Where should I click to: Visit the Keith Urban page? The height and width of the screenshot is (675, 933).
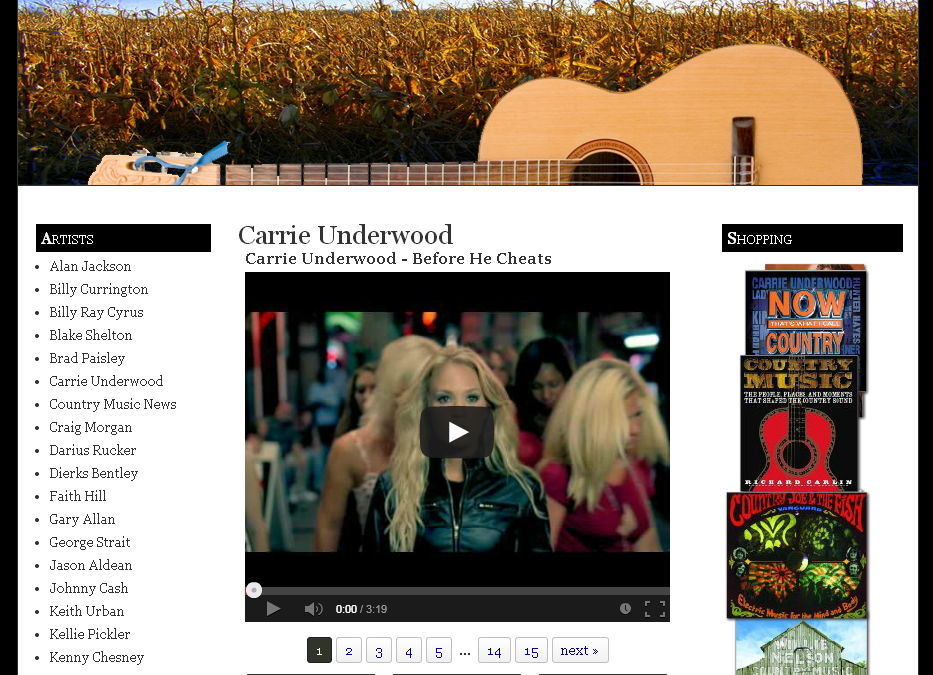click(x=87, y=611)
